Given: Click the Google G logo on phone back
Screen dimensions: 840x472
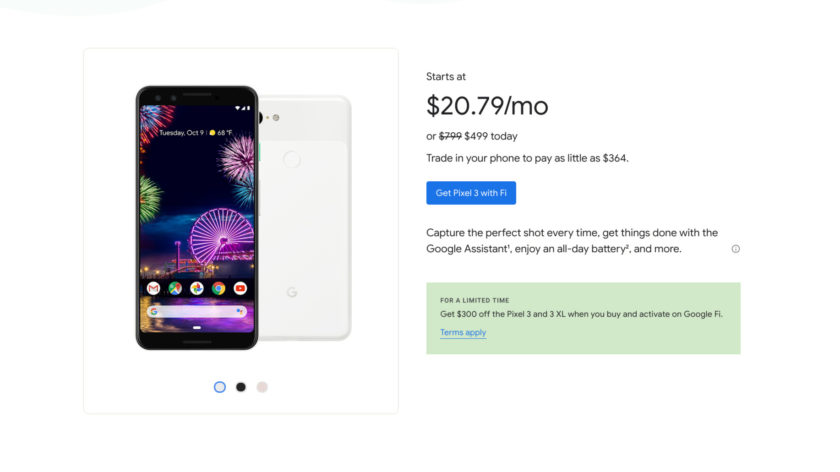Looking at the screenshot, I should point(292,292).
